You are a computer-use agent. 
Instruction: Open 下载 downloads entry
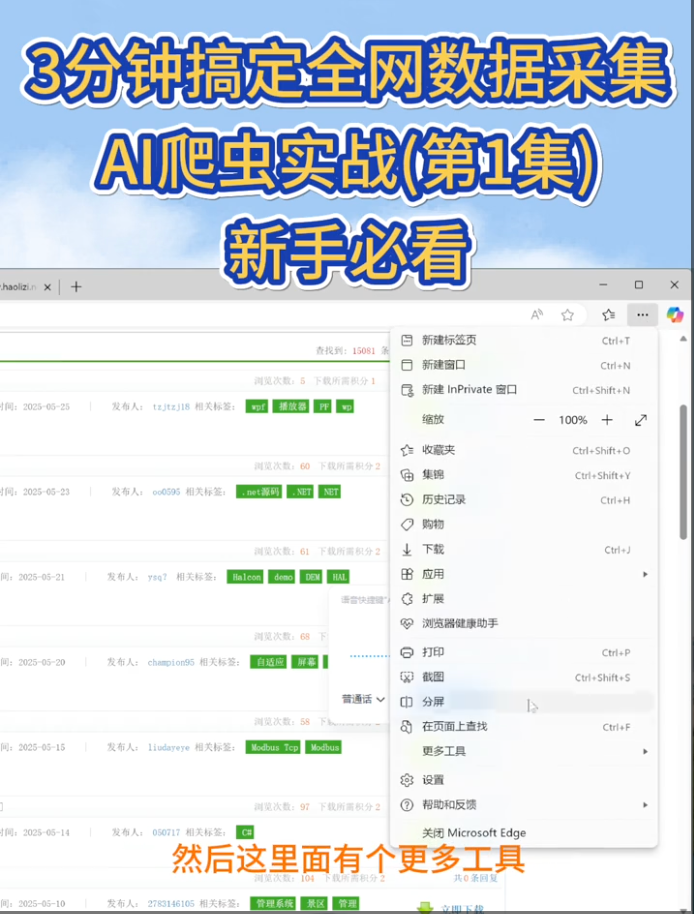[523, 549]
